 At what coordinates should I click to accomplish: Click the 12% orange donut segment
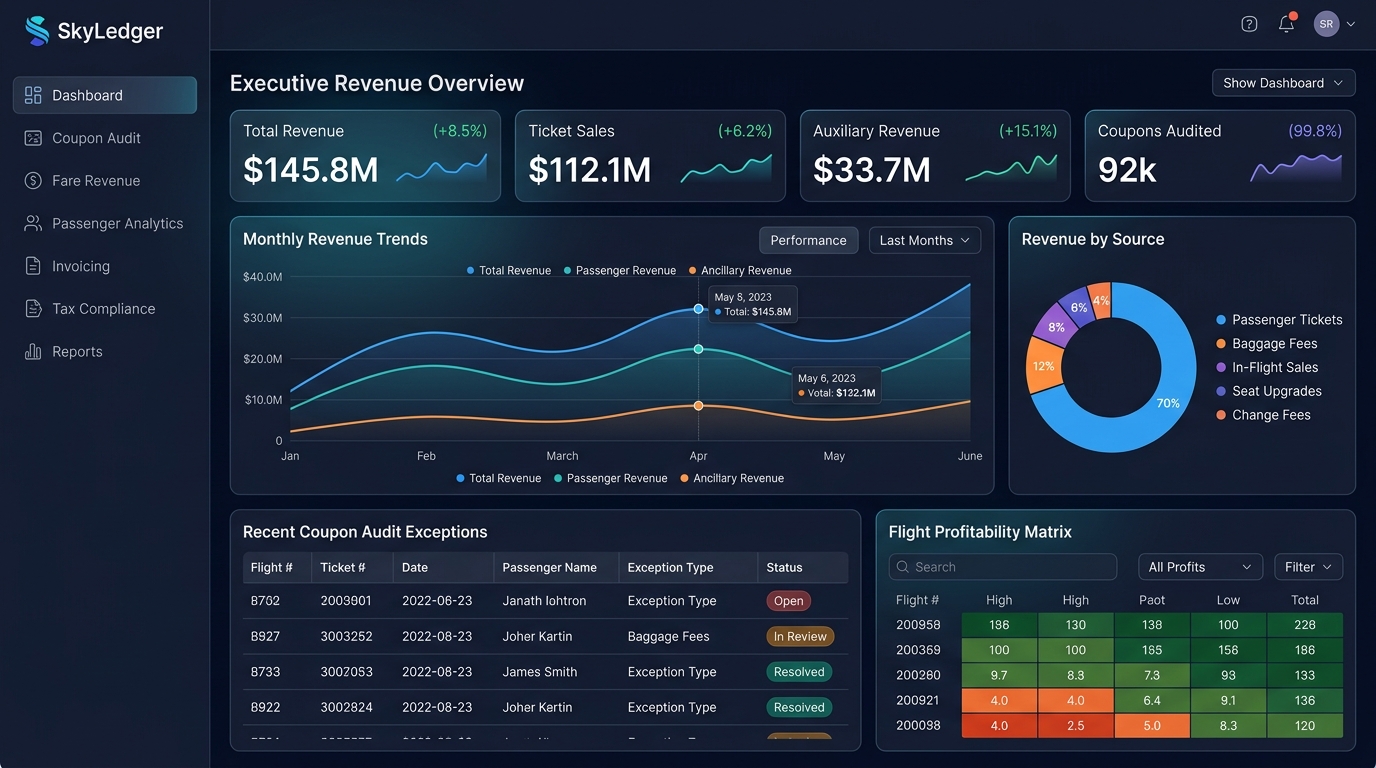(1043, 366)
